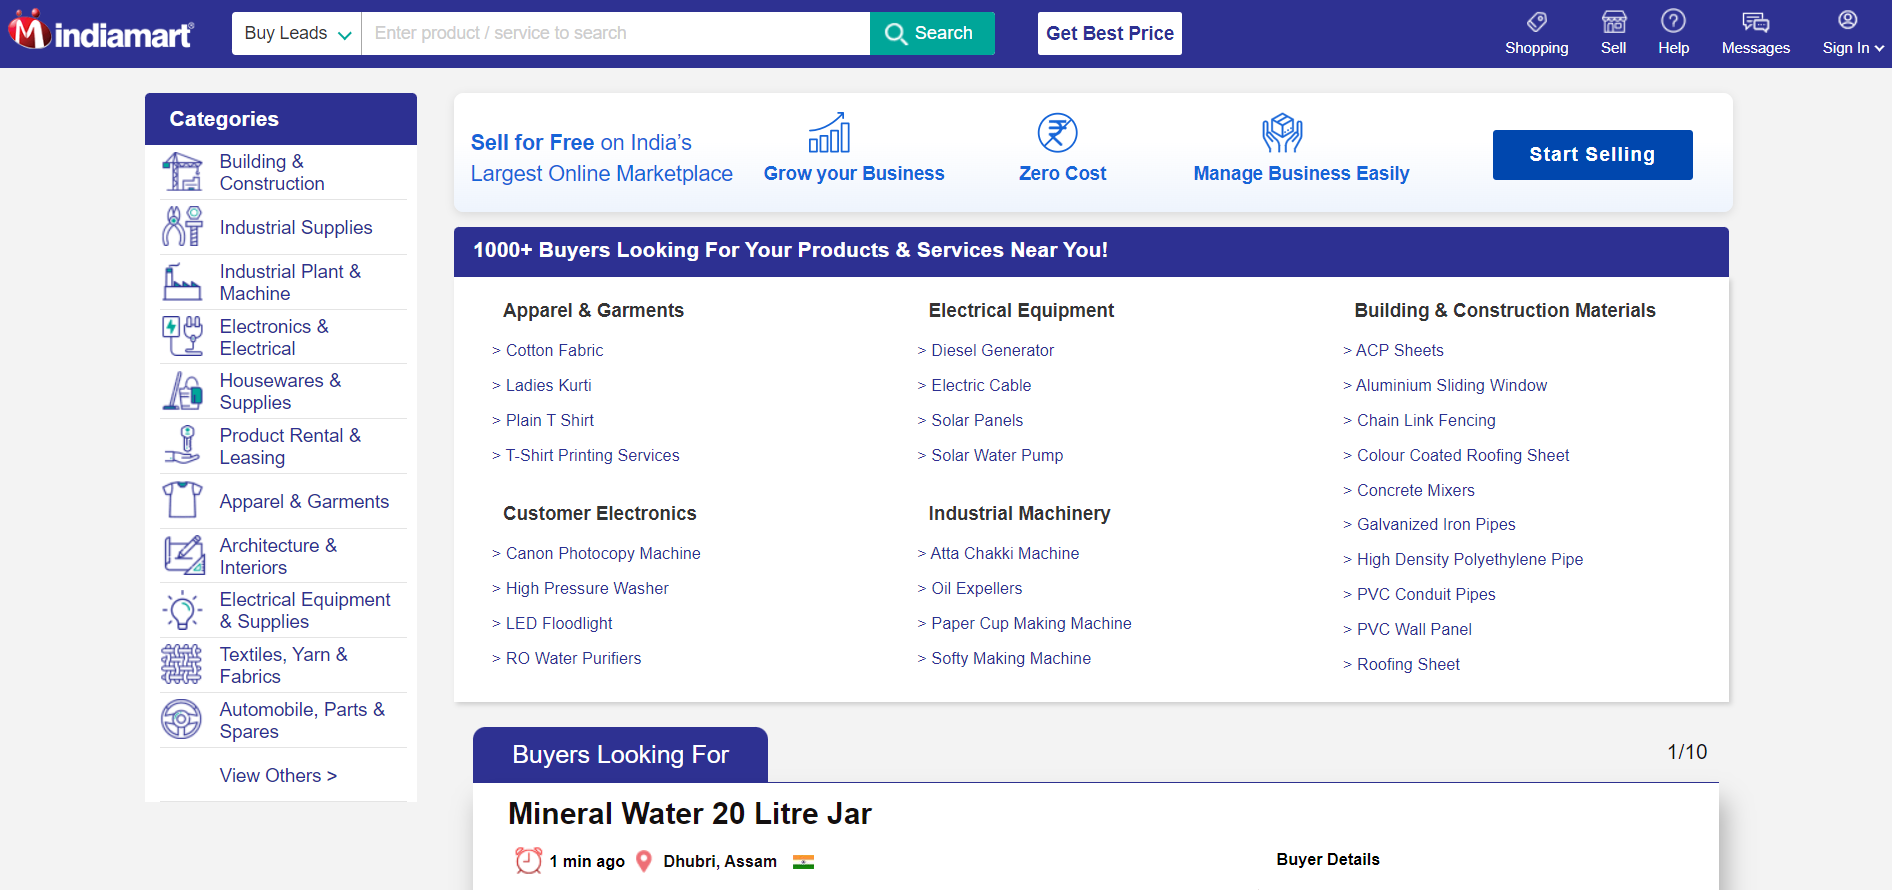Open Automobile, Parts & Spares category

tap(302, 720)
